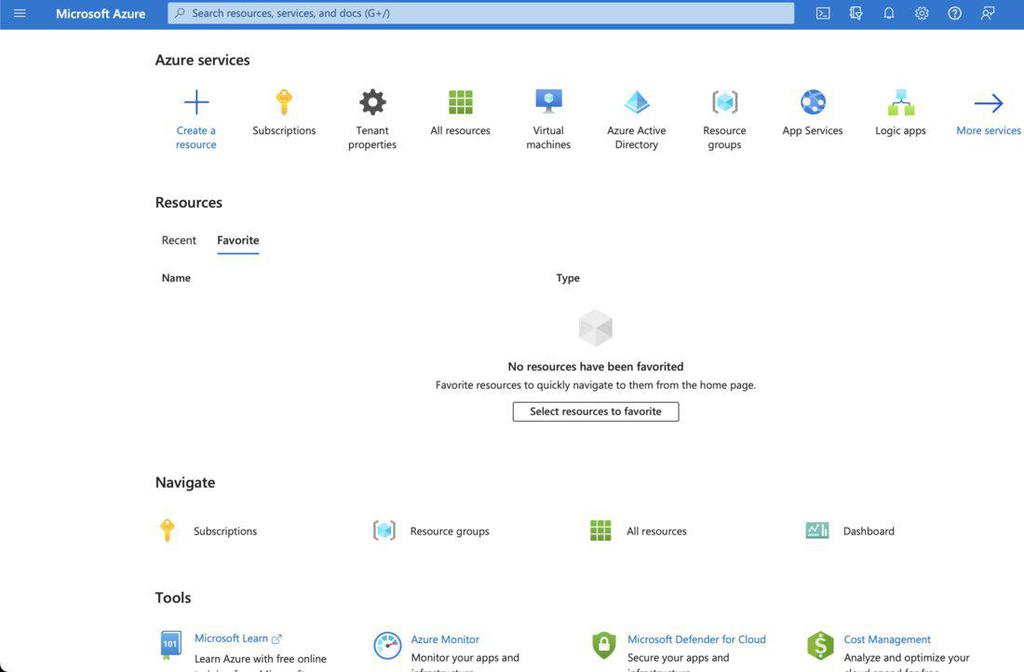The image size is (1024, 672).
Task: Open Azure Active Directory
Action: tap(636, 100)
